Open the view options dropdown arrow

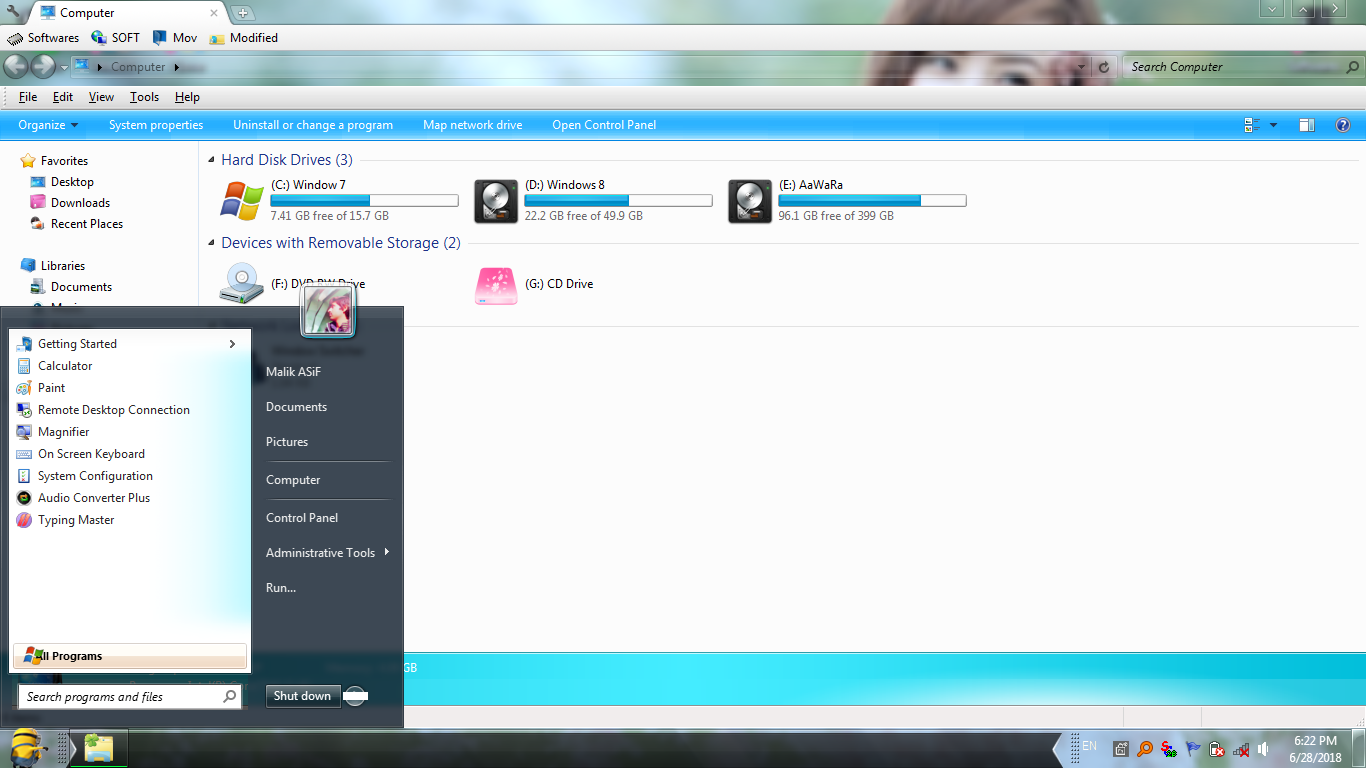tap(1273, 125)
